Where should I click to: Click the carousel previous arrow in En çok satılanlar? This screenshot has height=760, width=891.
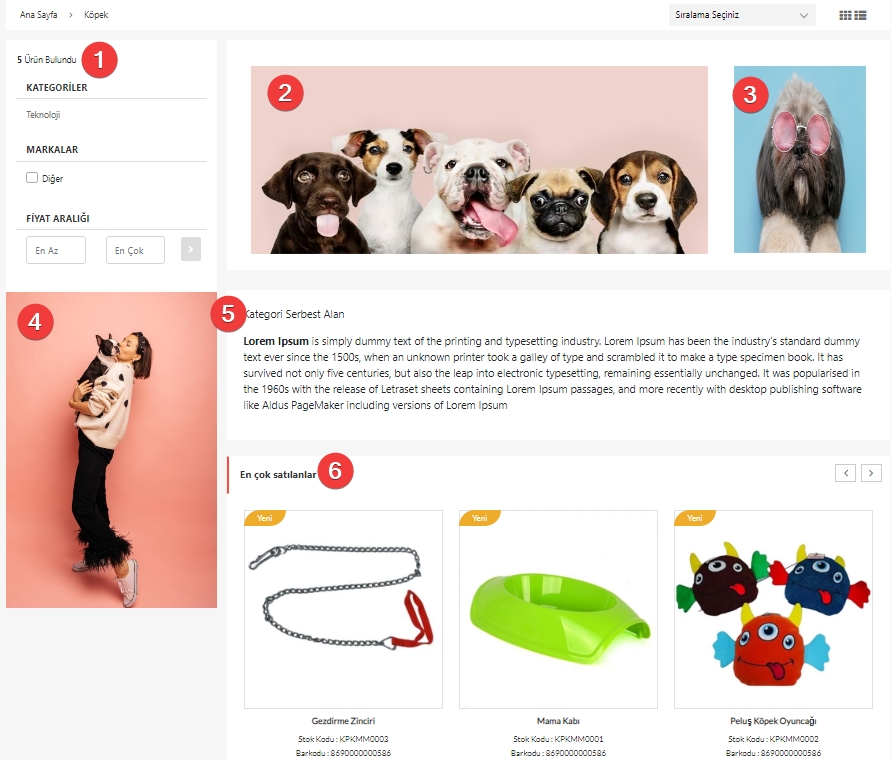click(x=845, y=473)
